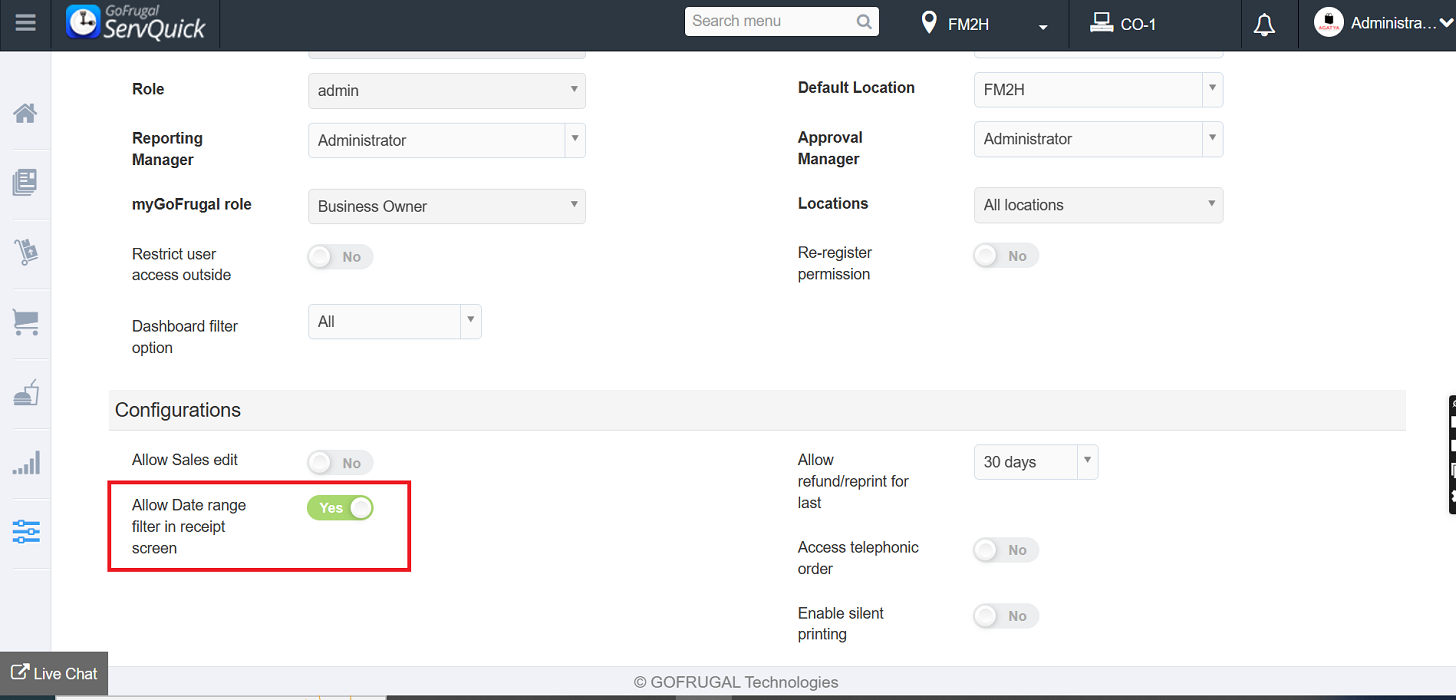Screen dimensions: 1456x700
Task: Open the Reporting Manager dropdown
Action: (446, 140)
